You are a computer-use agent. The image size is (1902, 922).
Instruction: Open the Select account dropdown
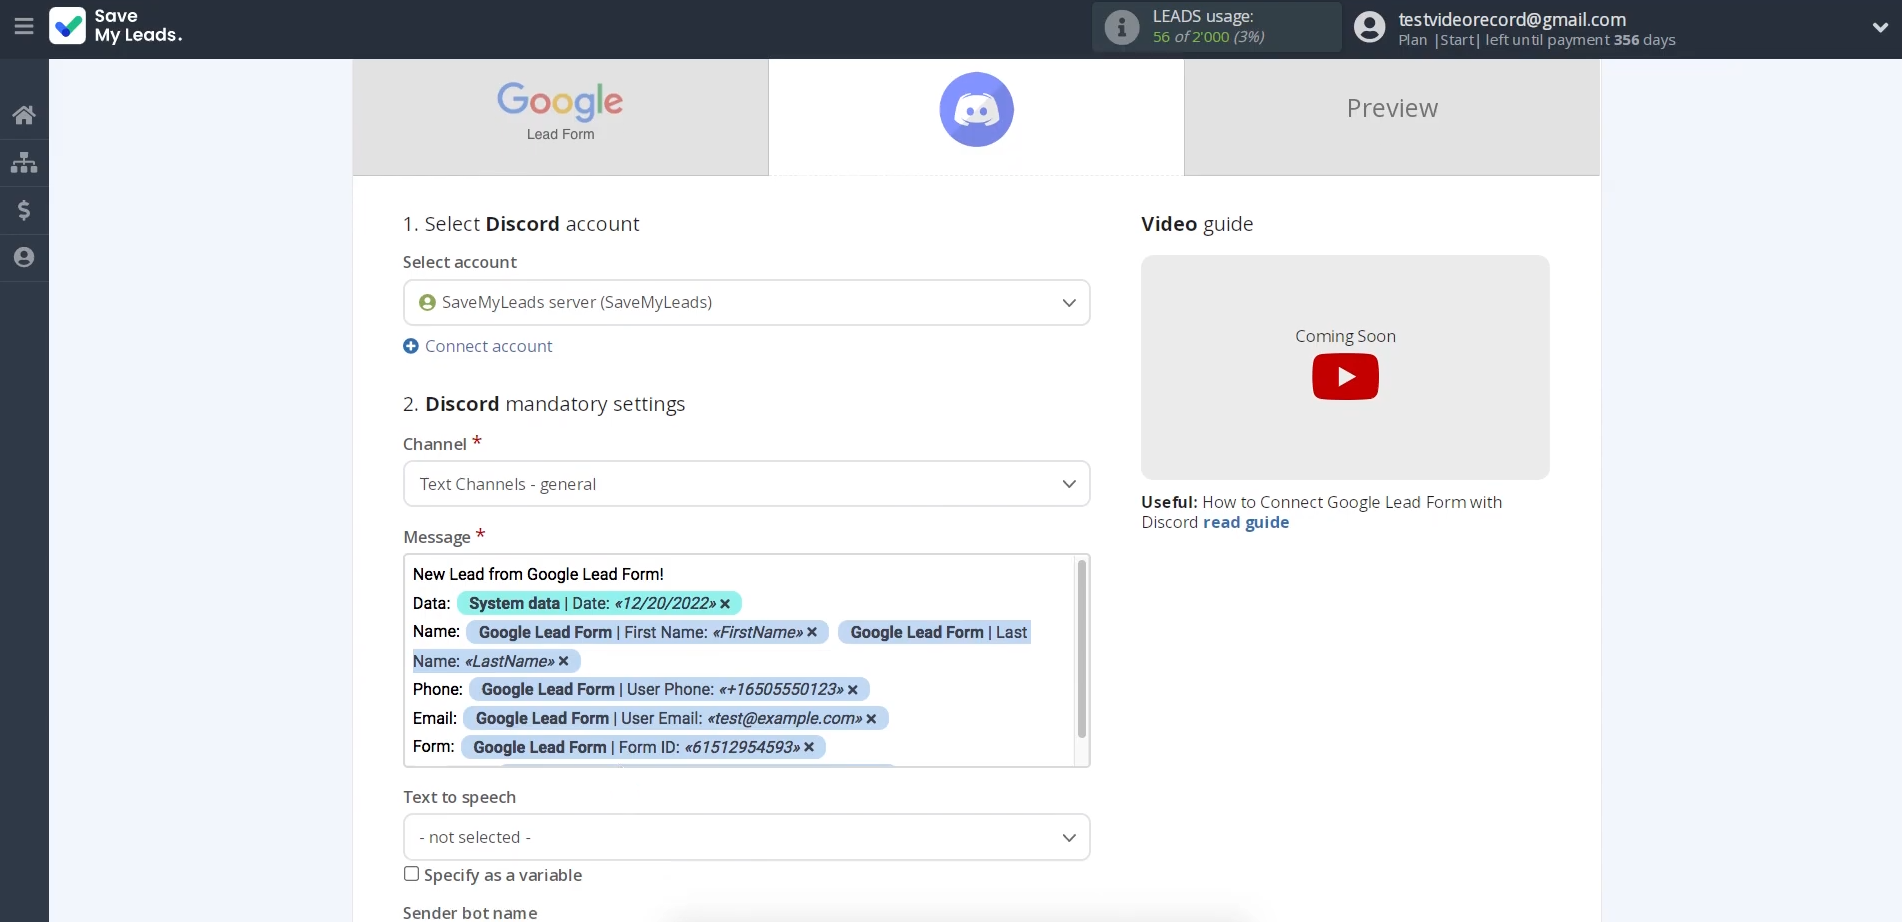click(746, 302)
